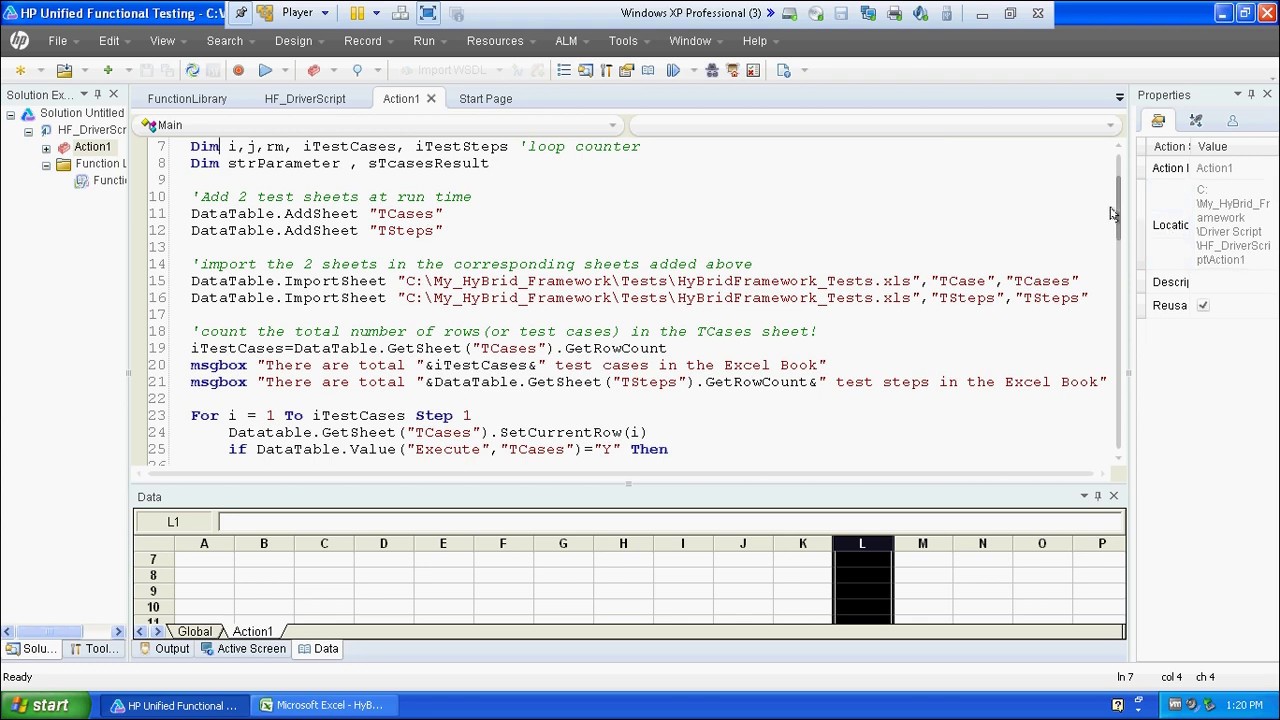Click the binoculars spy icon in toolbar

[712, 70]
